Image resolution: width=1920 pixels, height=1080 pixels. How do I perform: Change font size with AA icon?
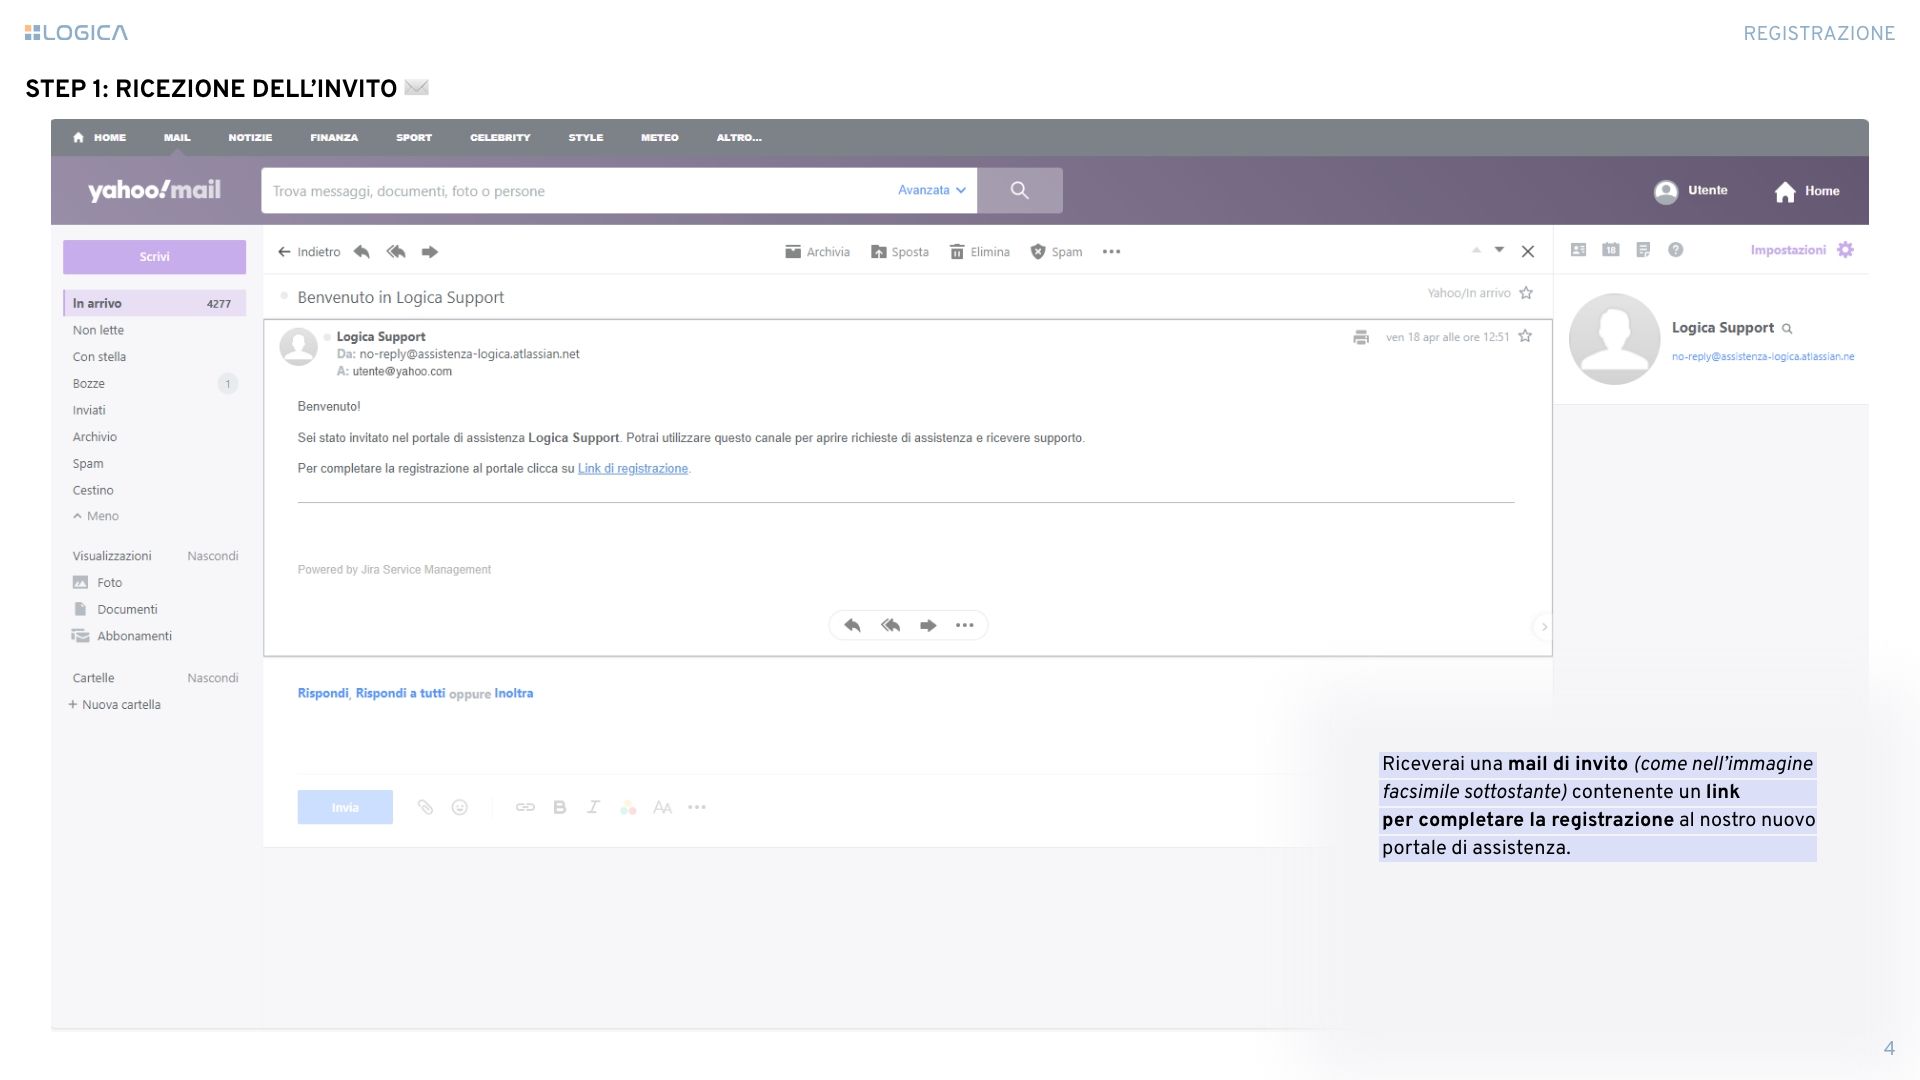tap(662, 807)
